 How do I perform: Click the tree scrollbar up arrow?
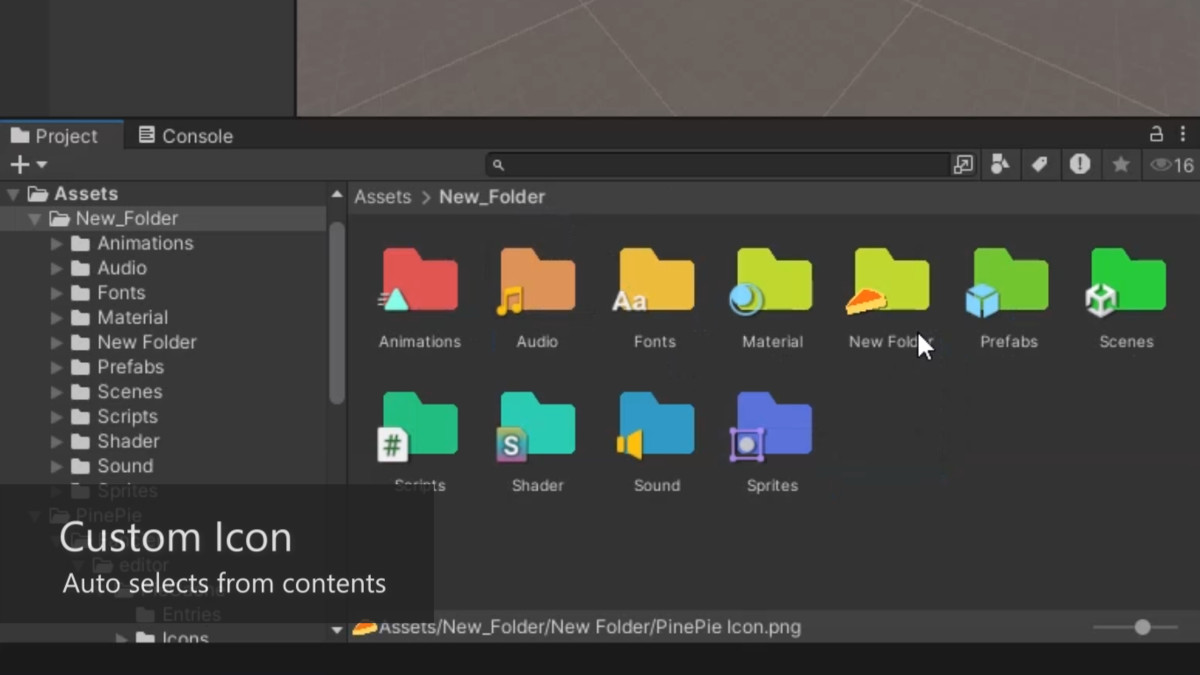337,194
